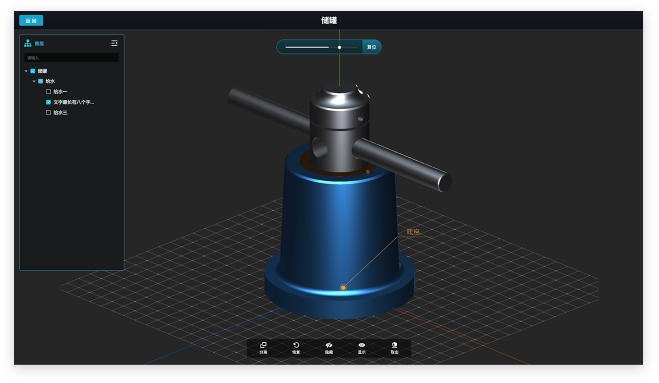The image size is (659, 383).
Task: Check the last child item checkbox
Action: pos(48,113)
